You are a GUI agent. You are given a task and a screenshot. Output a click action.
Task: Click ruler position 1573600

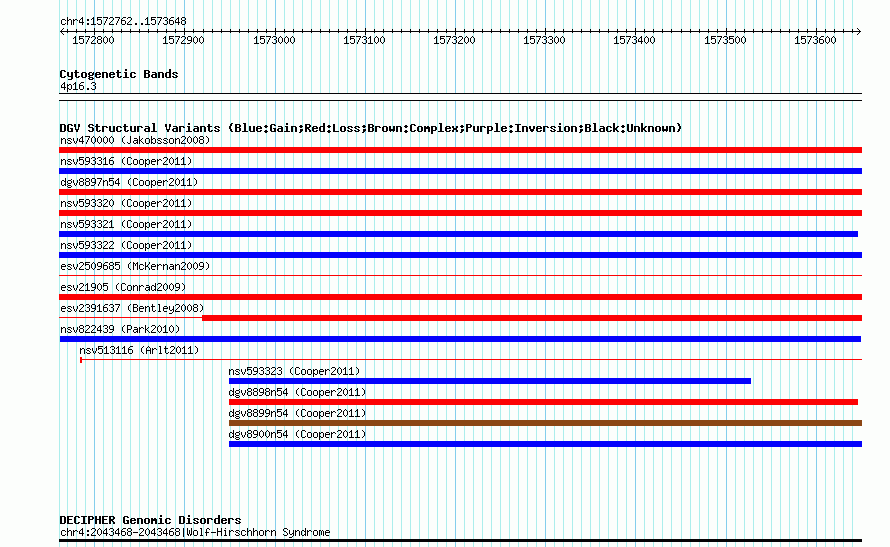[x=815, y=40]
